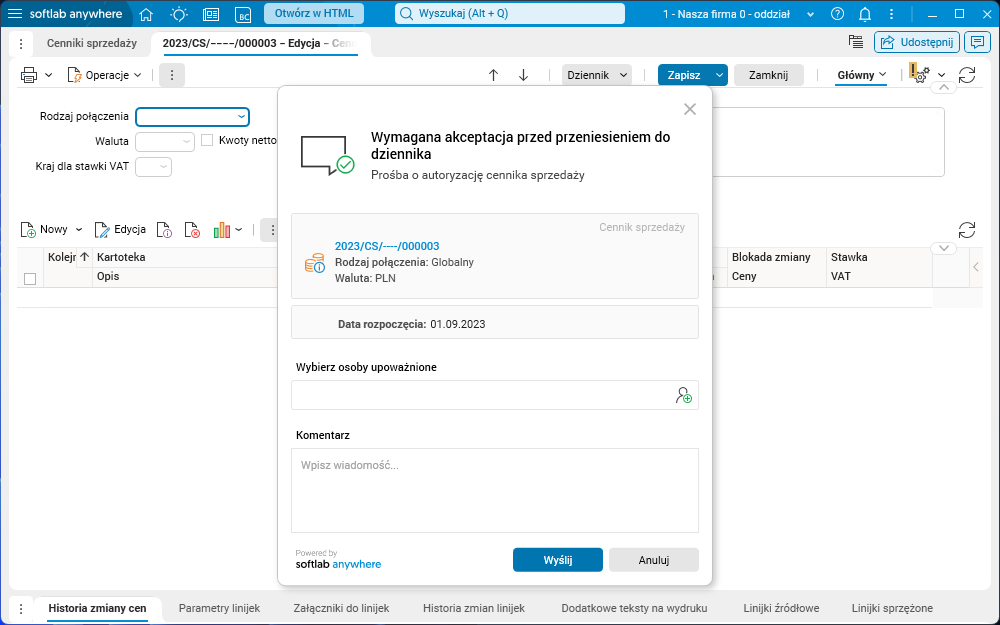The height and width of the screenshot is (625, 1000).
Task: Move to next record with down arrow
Action: 524,75
